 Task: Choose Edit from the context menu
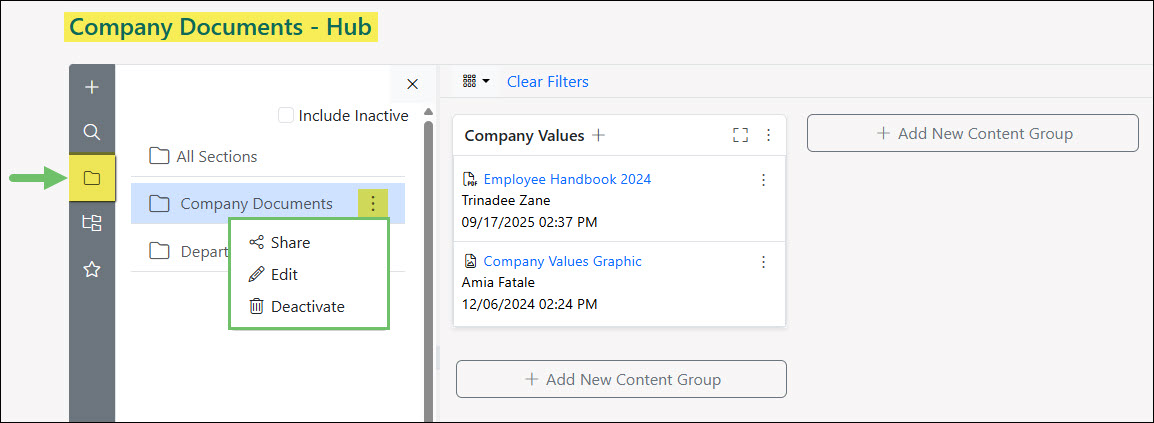point(284,274)
